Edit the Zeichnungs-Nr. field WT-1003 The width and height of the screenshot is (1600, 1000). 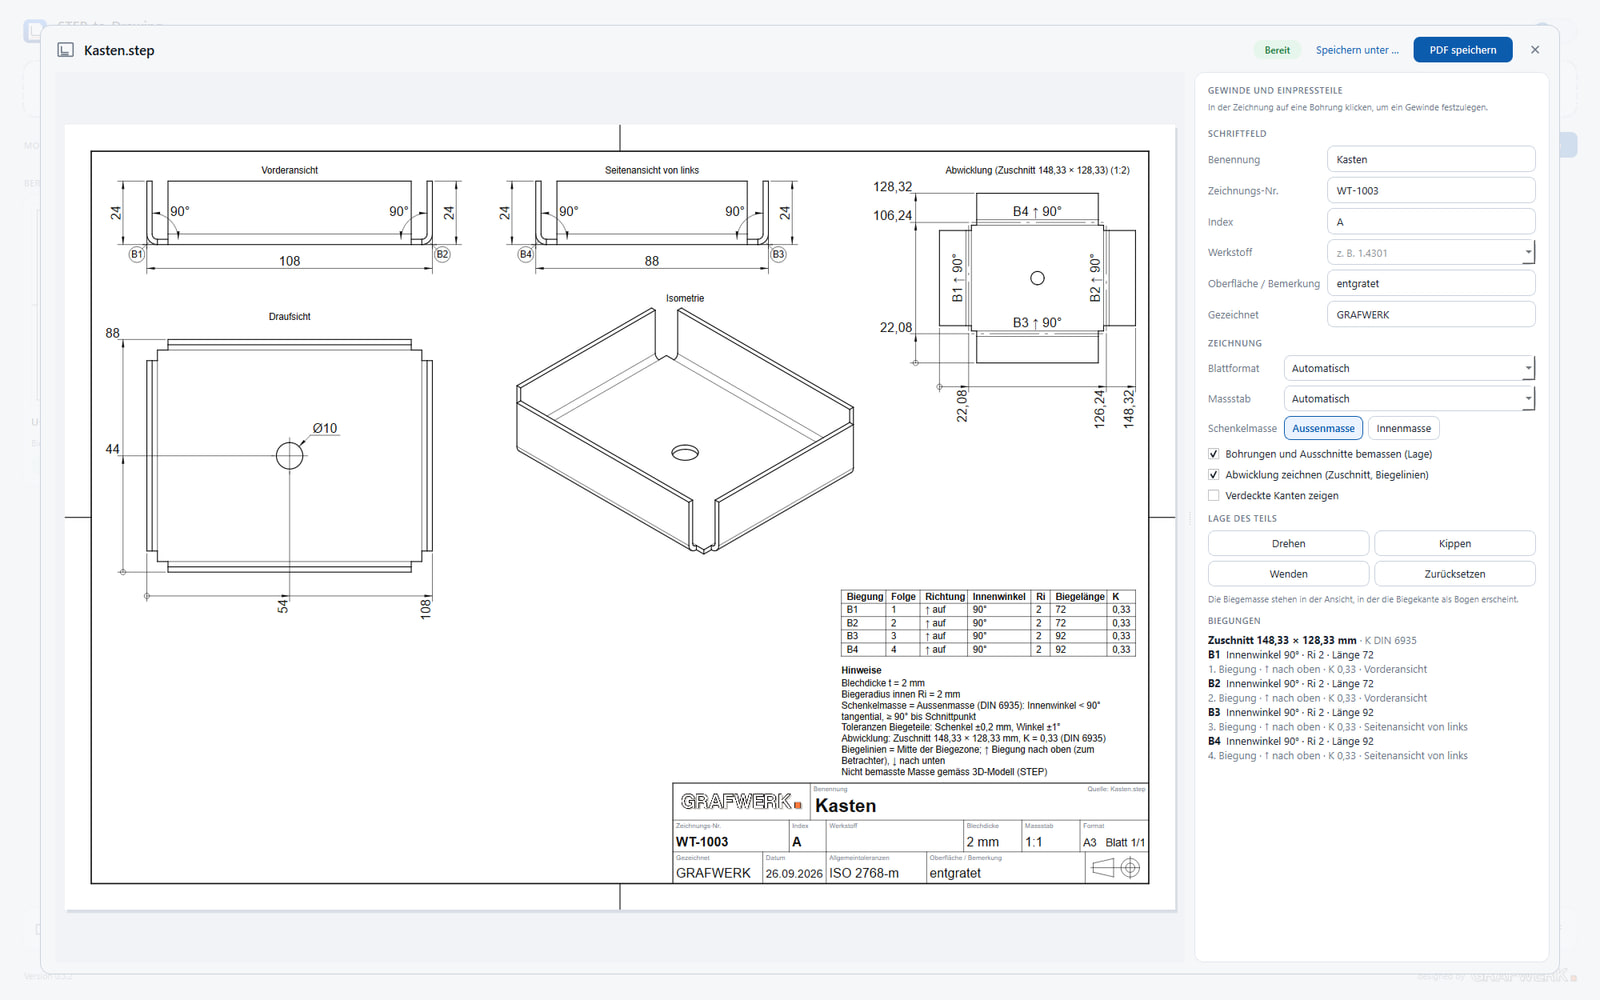1431,190
